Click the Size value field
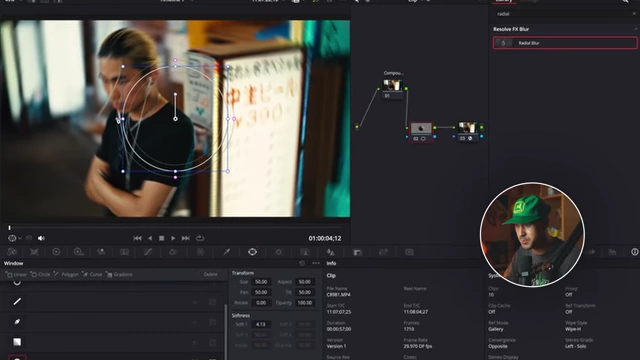This screenshot has width=640, height=360. [261, 282]
